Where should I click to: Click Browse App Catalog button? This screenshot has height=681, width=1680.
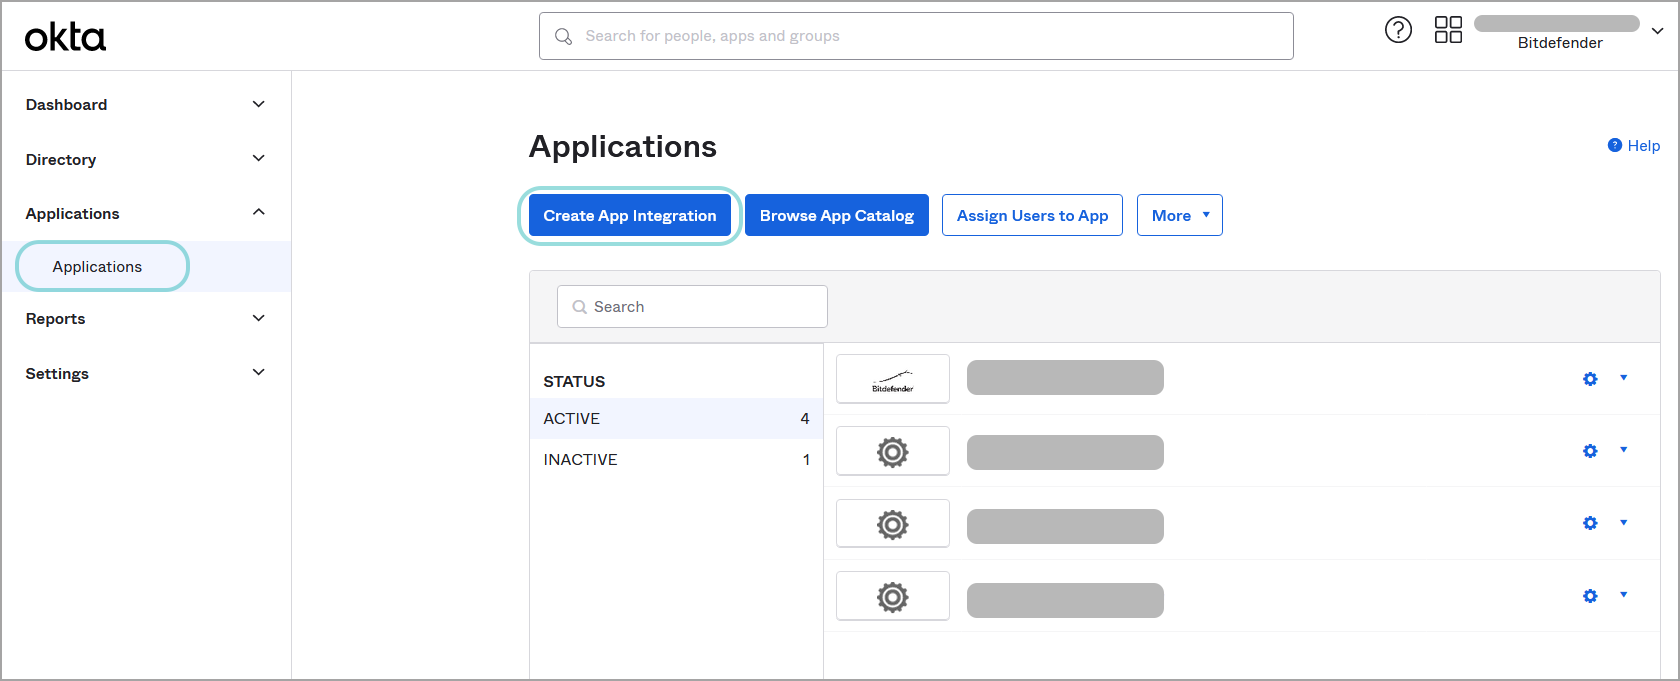point(836,216)
